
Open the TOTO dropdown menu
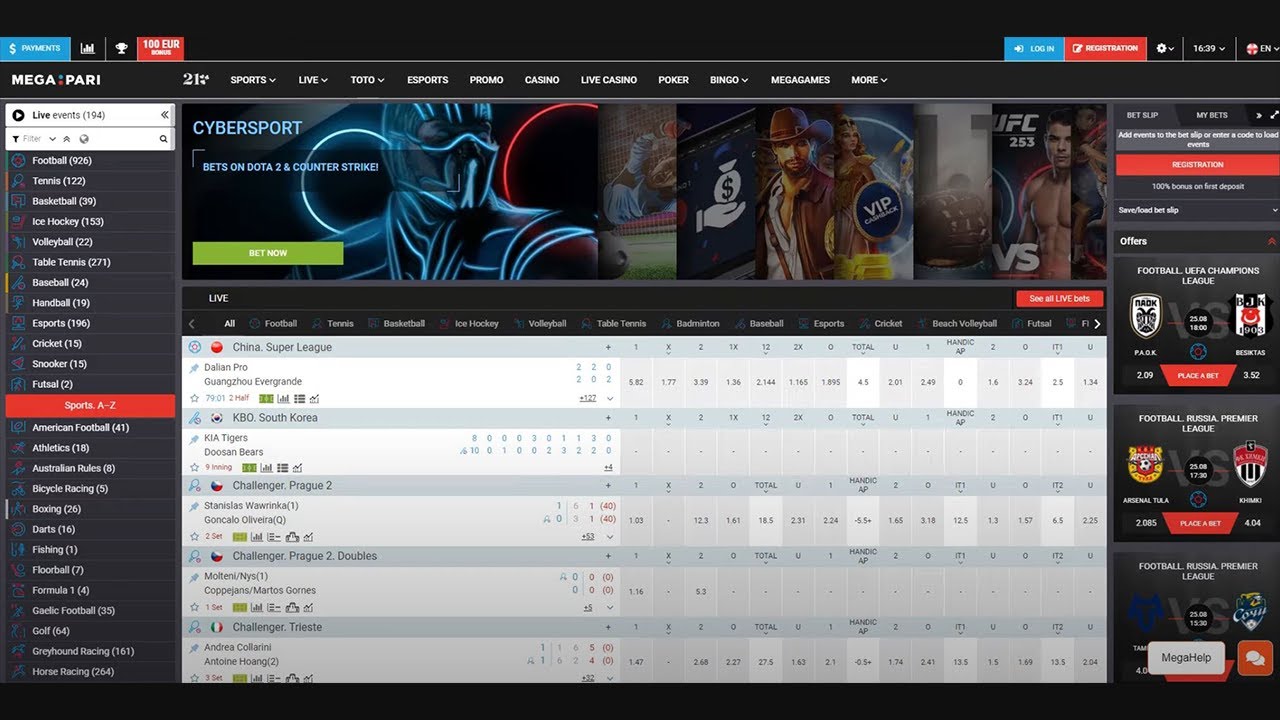pyautogui.click(x=367, y=80)
